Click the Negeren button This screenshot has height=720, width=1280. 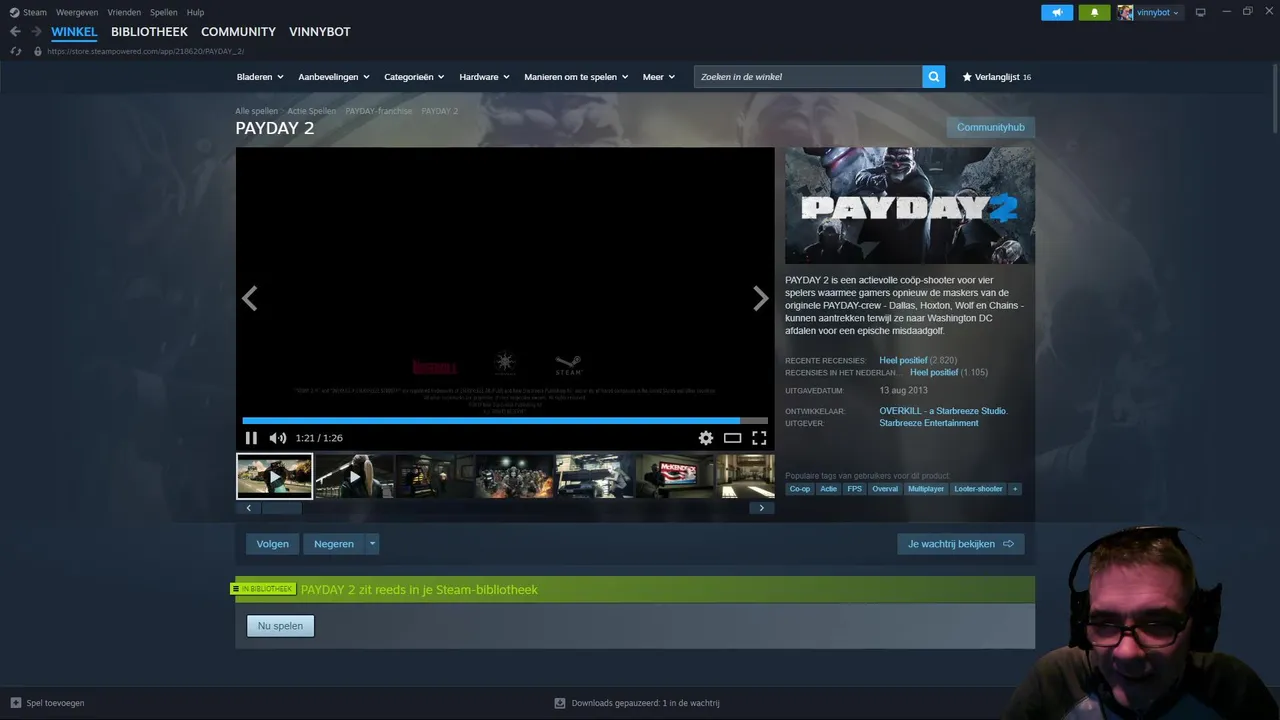[x=334, y=544]
